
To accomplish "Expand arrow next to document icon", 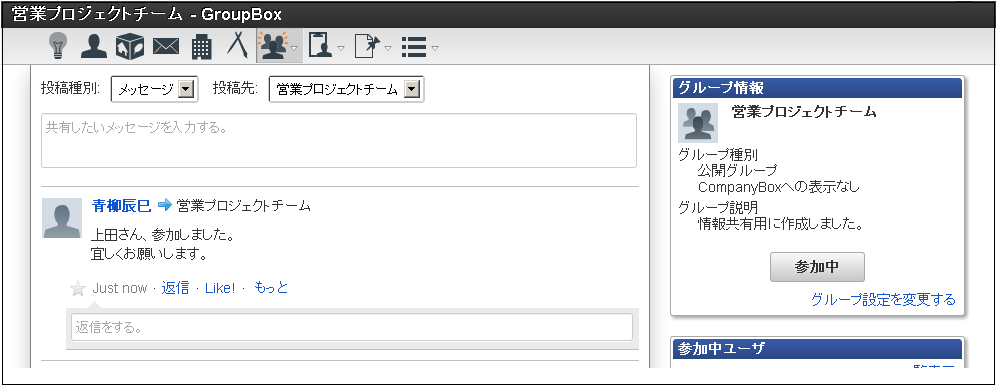I will pyautogui.click(x=388, y=48).
